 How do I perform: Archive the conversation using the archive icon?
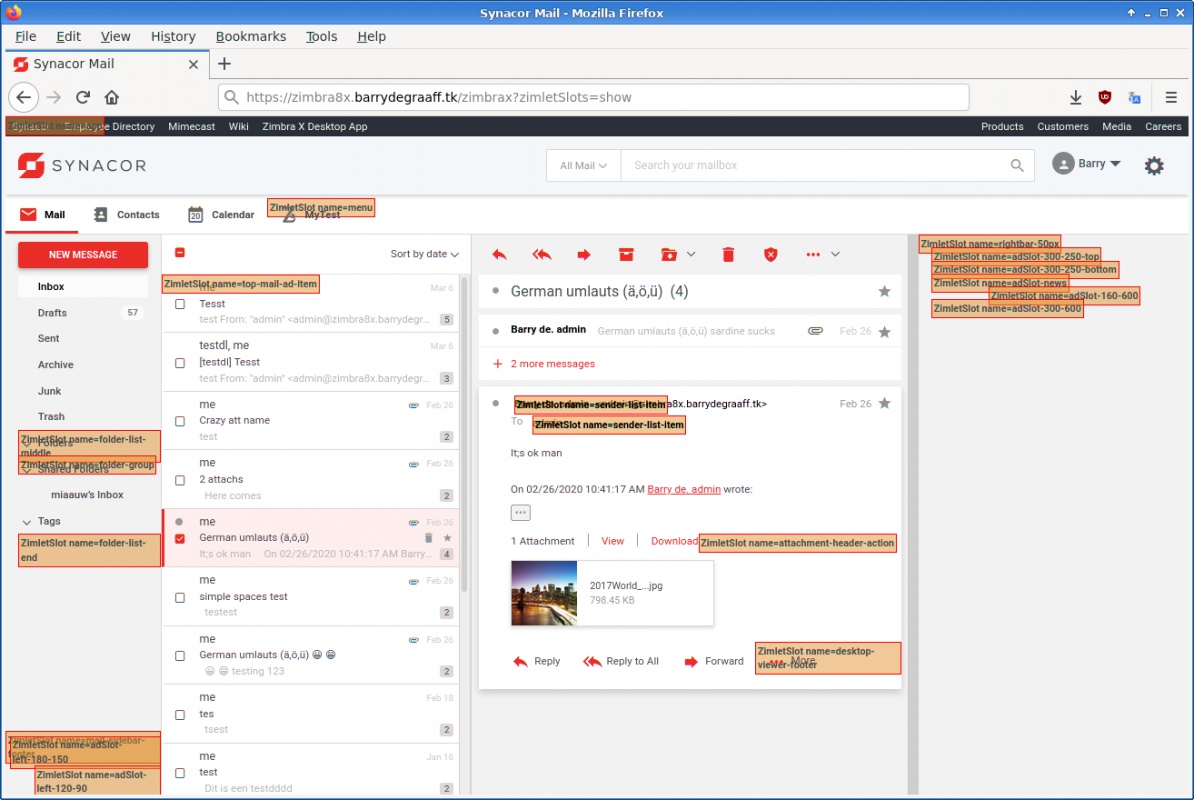(626, 255)
